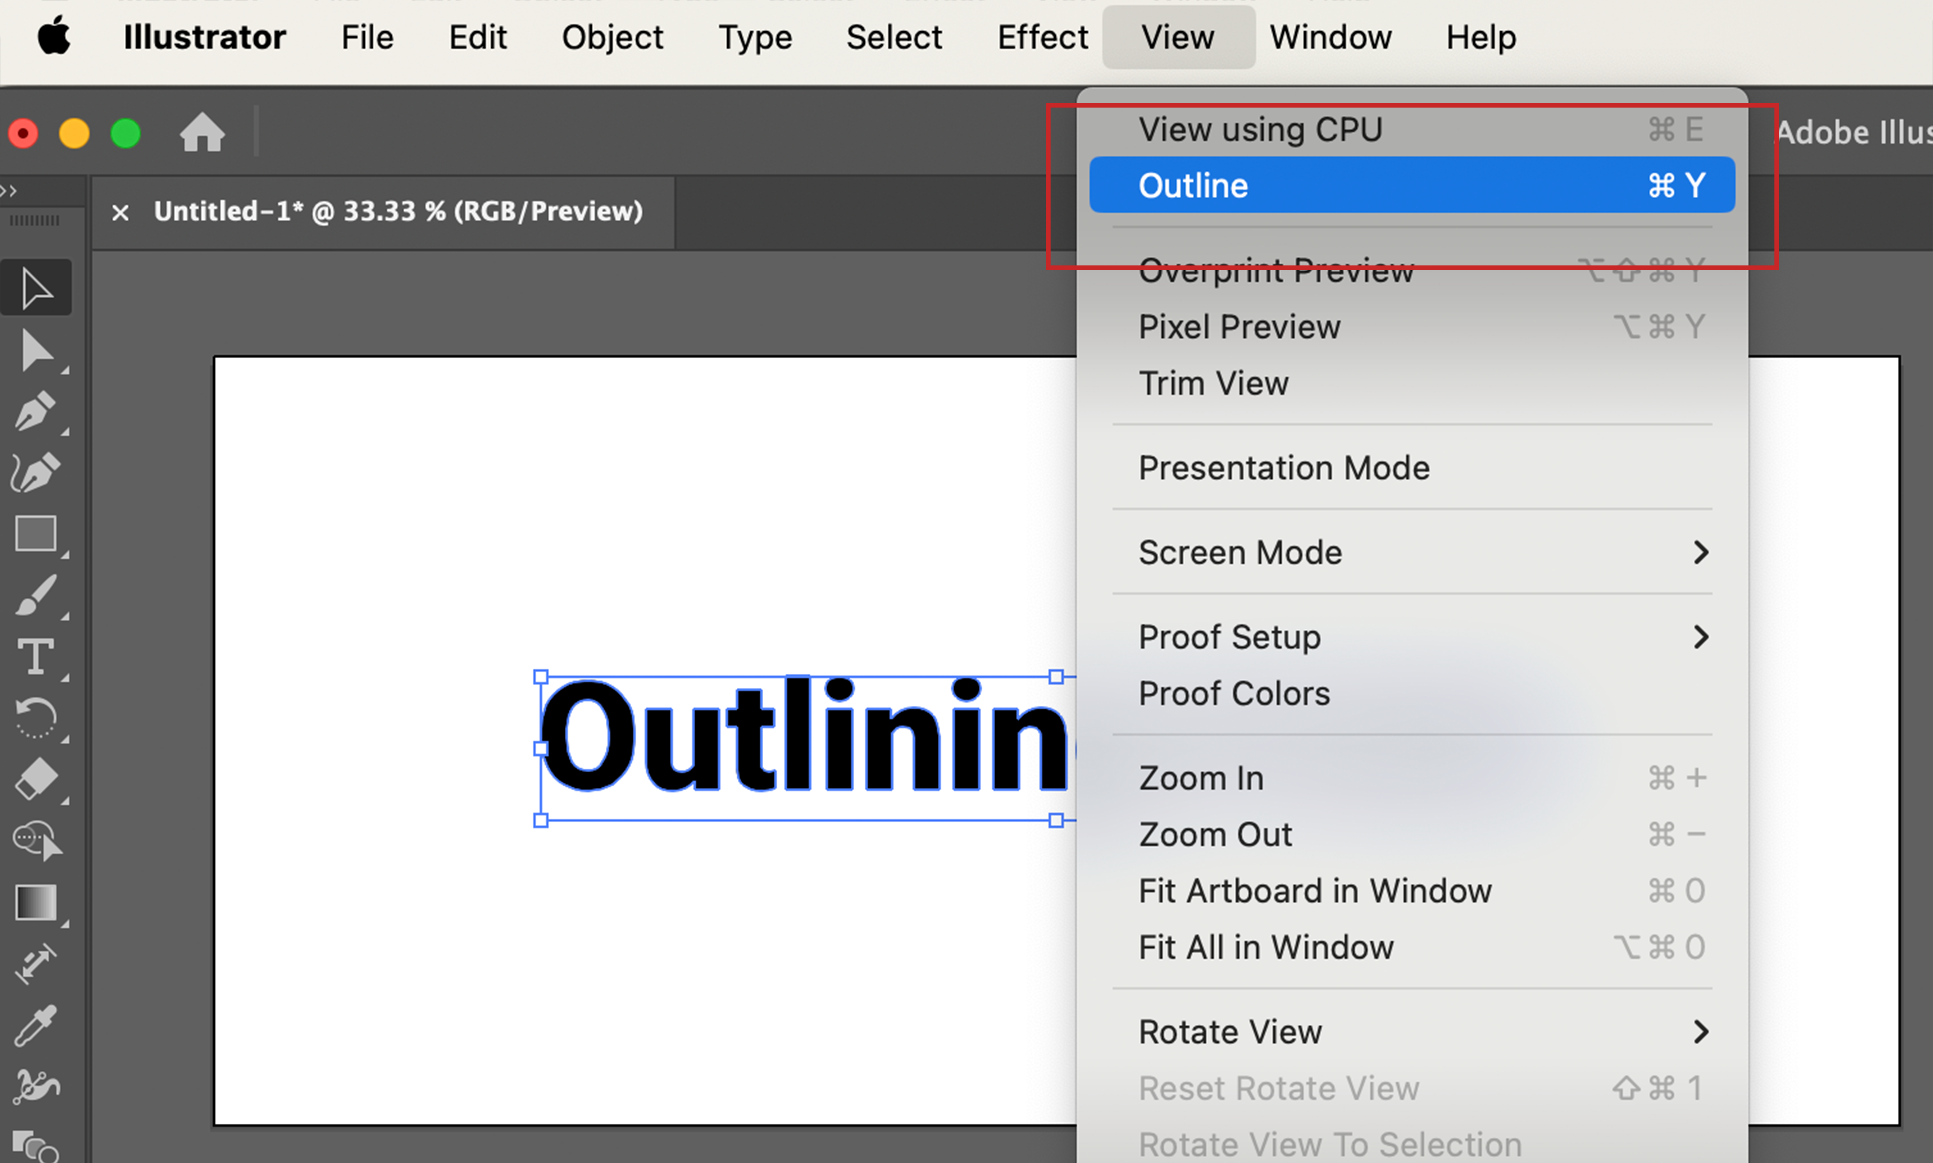Select the Eraser tool

click(x=36, y=779)
